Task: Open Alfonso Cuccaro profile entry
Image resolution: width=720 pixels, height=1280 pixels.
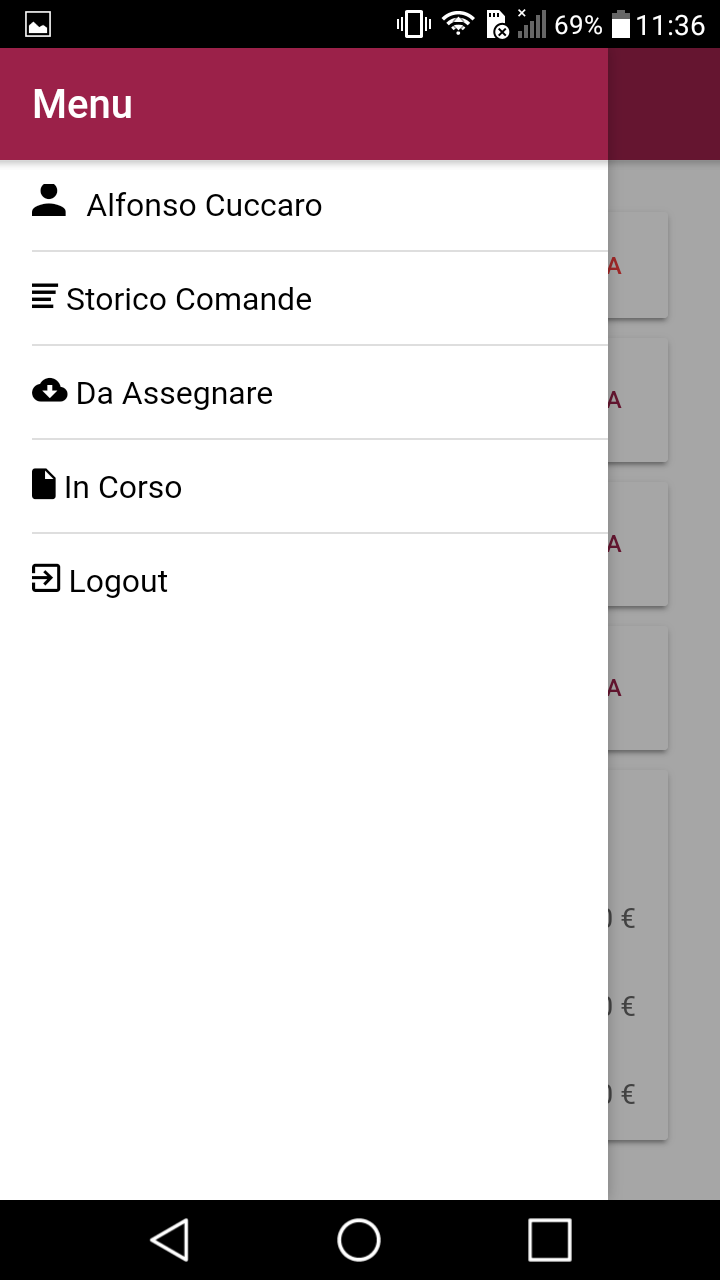Action: point(204,205)
